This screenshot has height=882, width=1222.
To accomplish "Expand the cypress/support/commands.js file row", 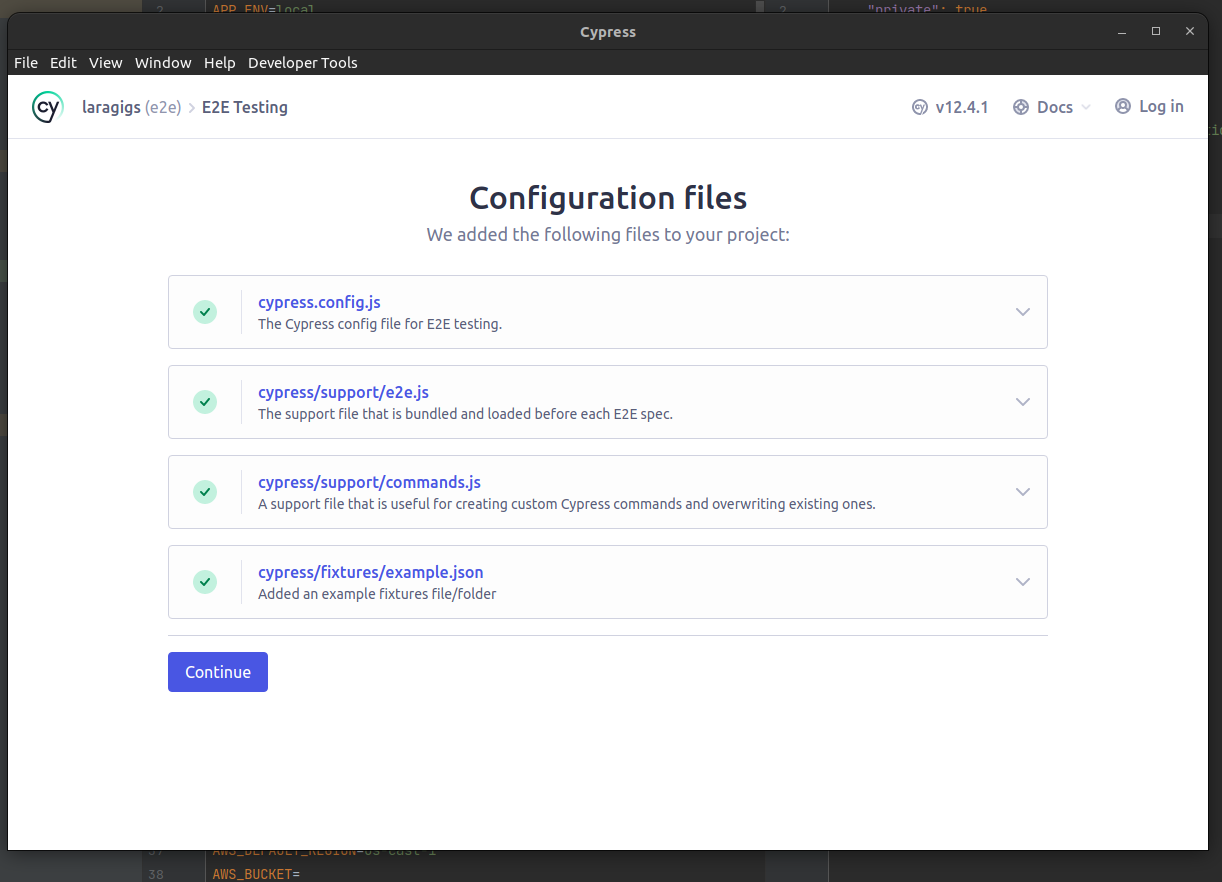I will [x=1022, y=492].
